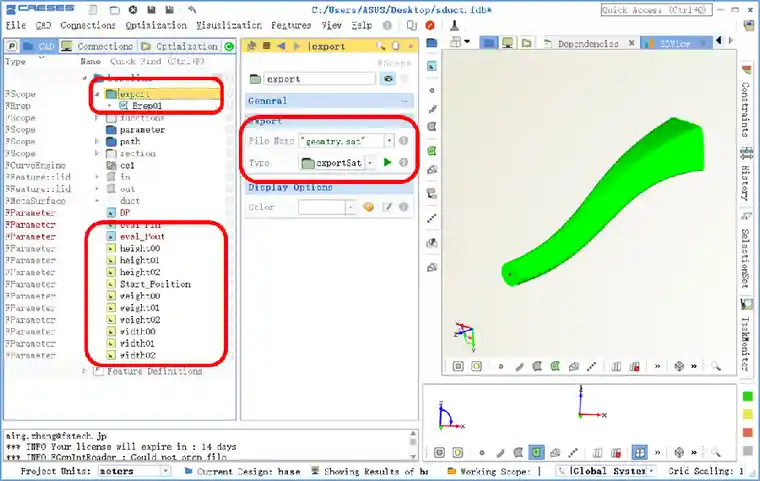Click the pin icon in export editor header

(x=251, y=46)
